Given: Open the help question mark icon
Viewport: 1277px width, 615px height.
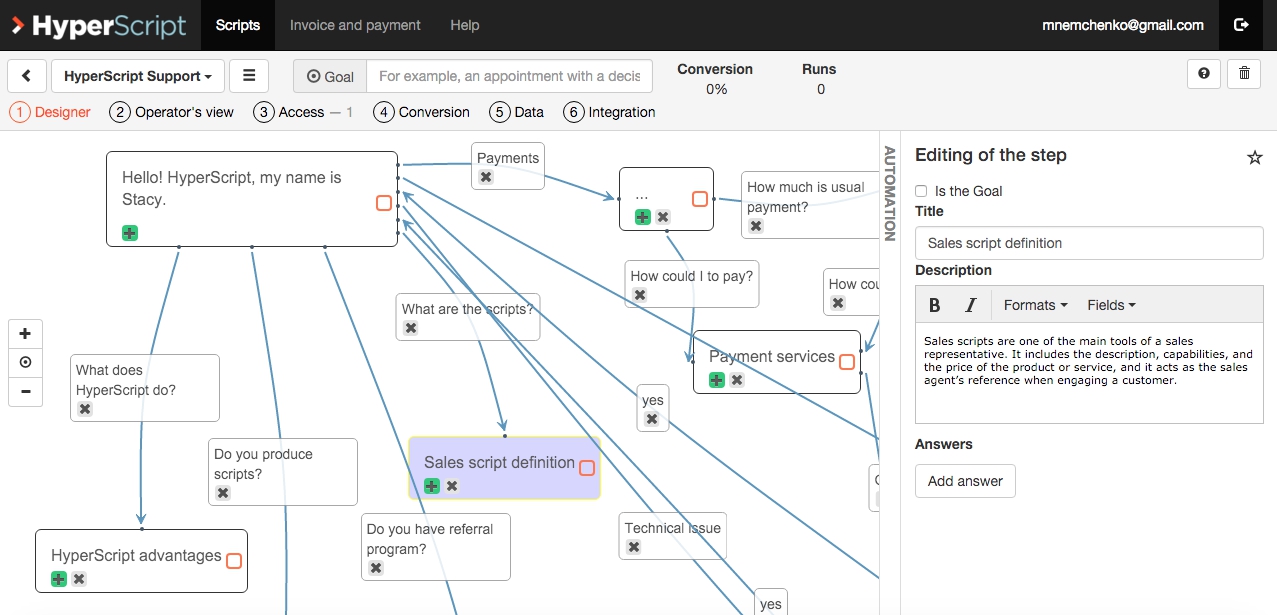Looking at the screenshot, I should click(x=1204, y=74).
